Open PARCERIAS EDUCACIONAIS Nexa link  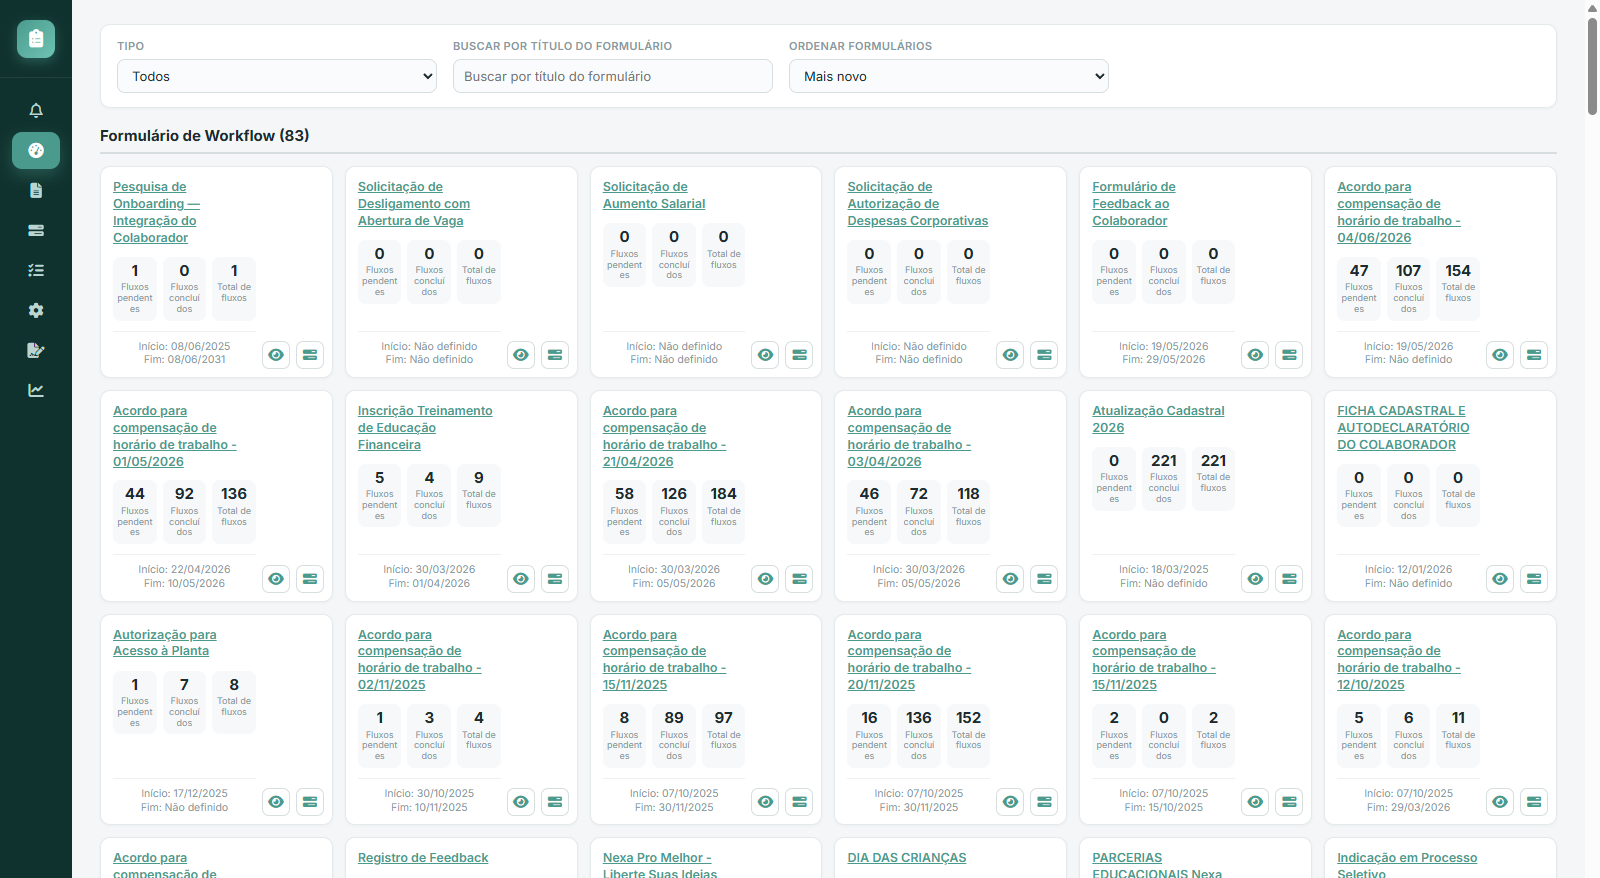pos(1157,865)
